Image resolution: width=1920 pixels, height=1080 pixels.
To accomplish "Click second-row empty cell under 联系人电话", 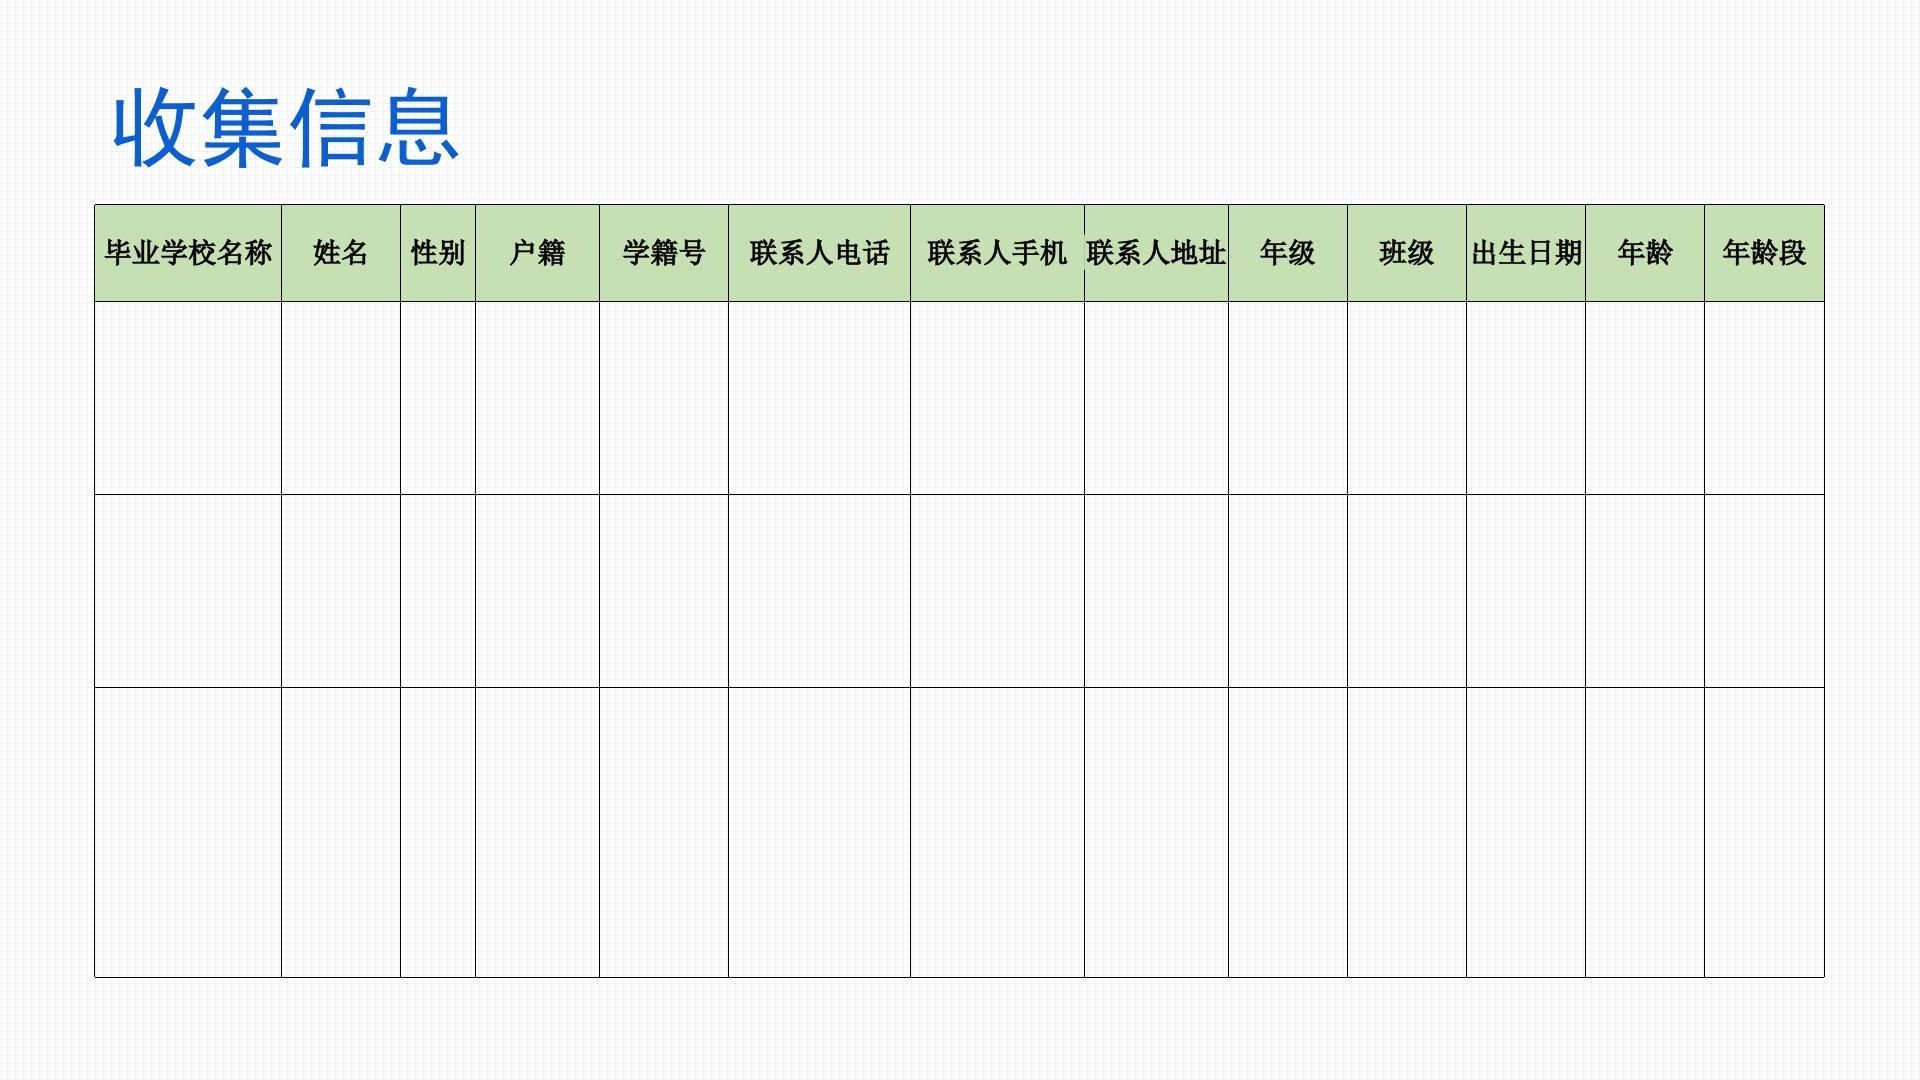I will coord(819,591).
